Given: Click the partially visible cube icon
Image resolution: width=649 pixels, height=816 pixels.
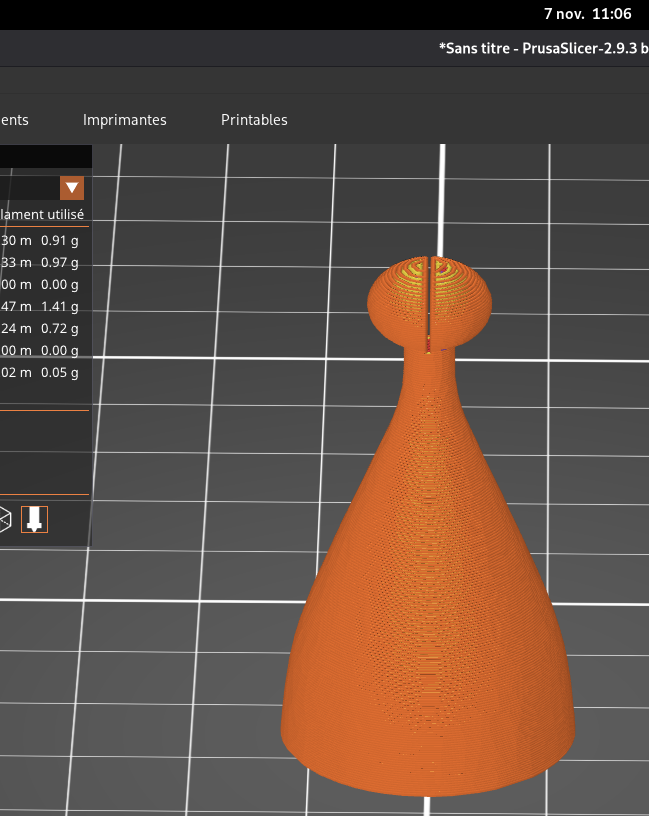Looking at the screenshot, I should click(5, 519).
